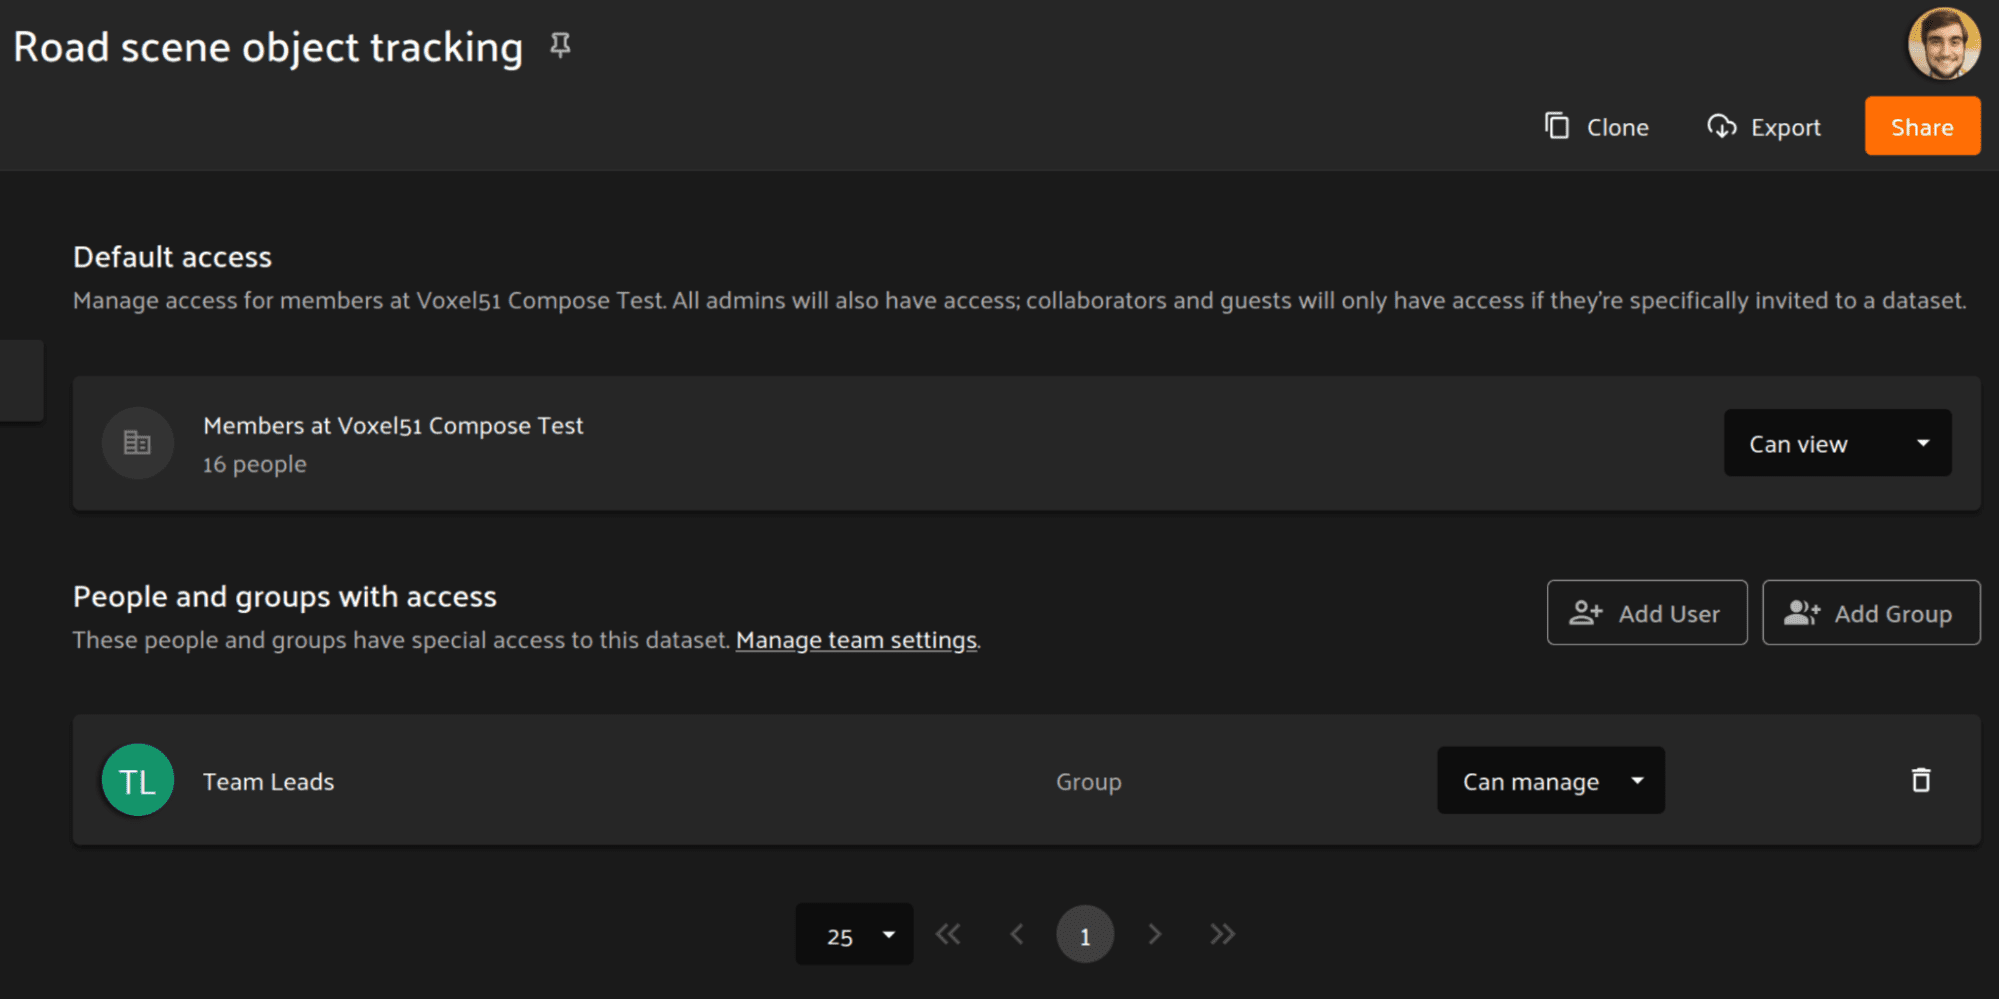1999x999 pixels.
Task: Click the 16 people count text
Action: pos(255,465)
